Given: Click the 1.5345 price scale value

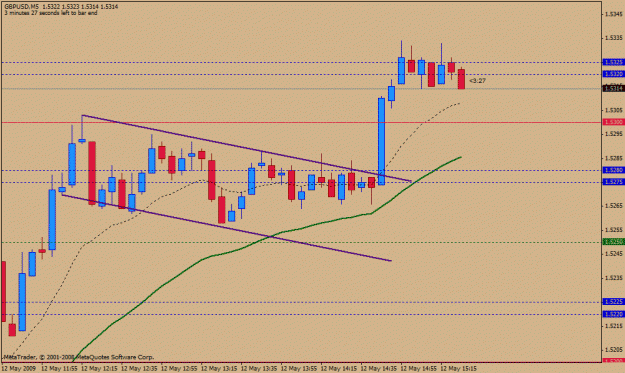Looking at the screenshot, I should pyautogui.click(x=613, y=14).
